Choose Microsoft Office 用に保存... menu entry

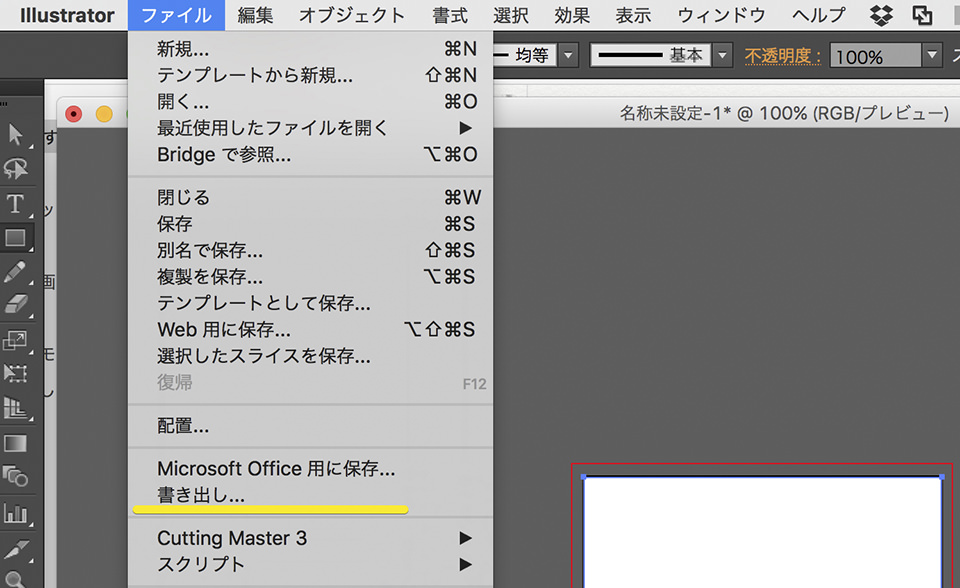(310, 469)
